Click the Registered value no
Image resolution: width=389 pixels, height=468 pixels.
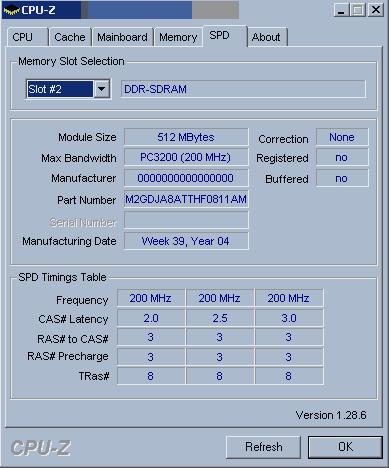pos(342,157)
